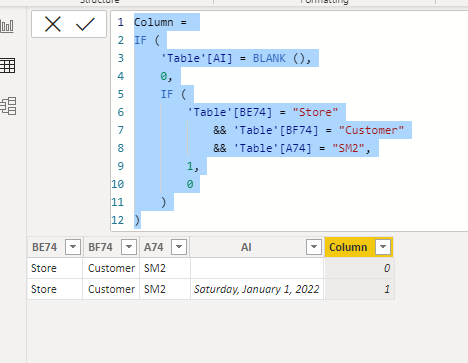Click 'Table'[AI] = BLANK () in formula

click(236, 58)
